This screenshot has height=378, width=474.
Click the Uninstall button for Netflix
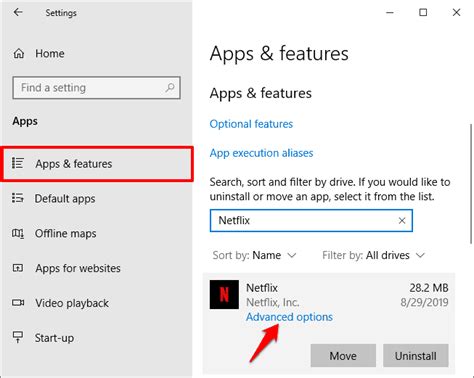click(416, 356)
